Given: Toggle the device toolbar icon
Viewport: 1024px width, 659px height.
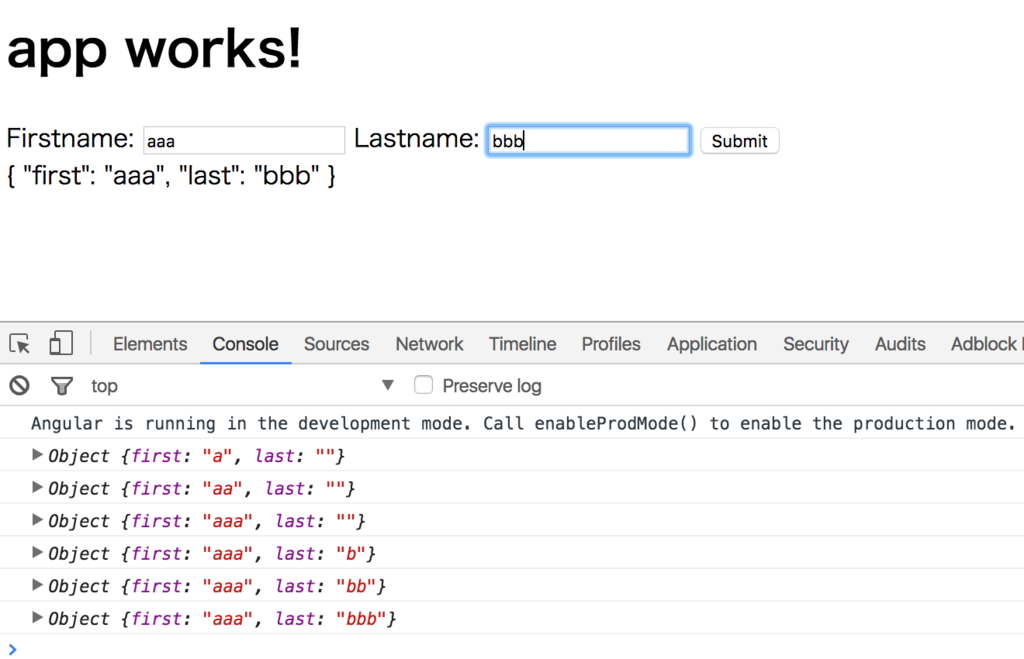Looking at the screenshot, I should click(x=61, y=344).
